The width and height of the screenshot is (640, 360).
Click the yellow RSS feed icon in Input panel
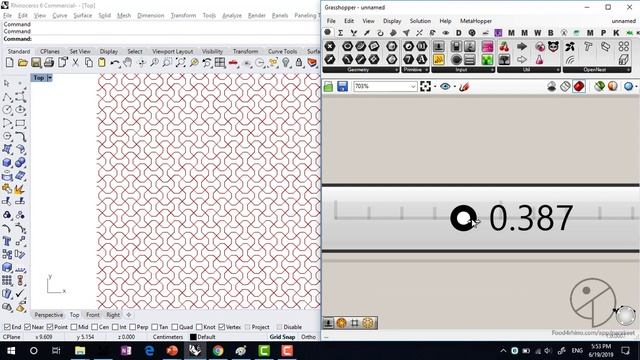tap(439, 60)
